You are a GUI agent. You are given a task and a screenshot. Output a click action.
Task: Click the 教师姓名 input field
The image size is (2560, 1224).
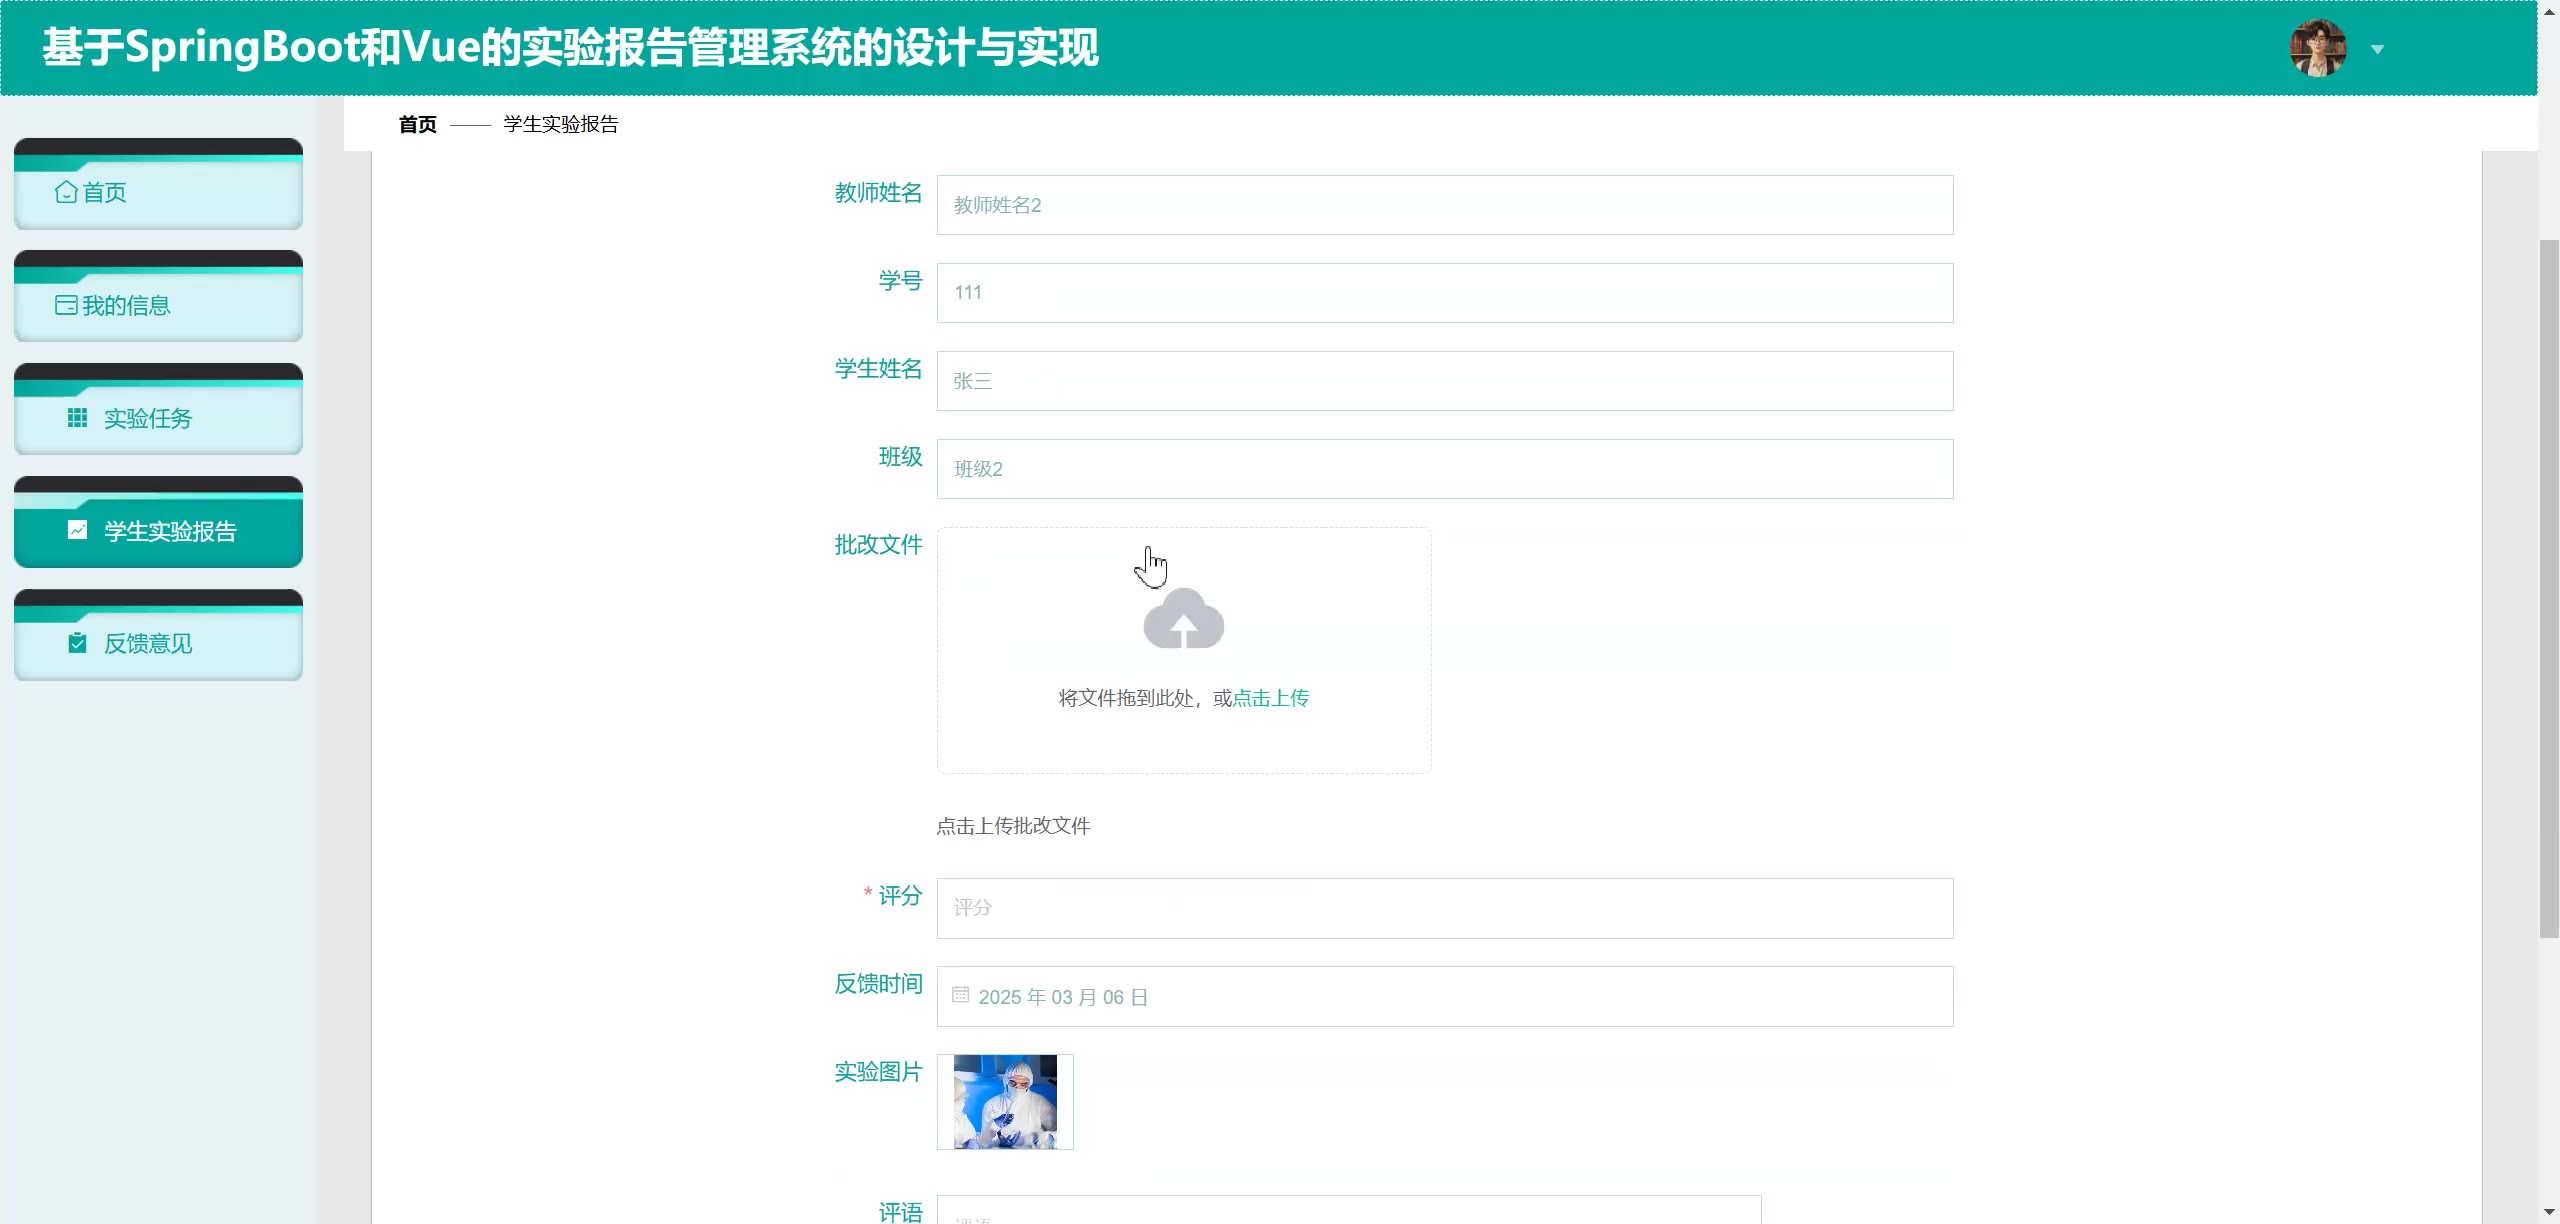[x=1443, y=205]
